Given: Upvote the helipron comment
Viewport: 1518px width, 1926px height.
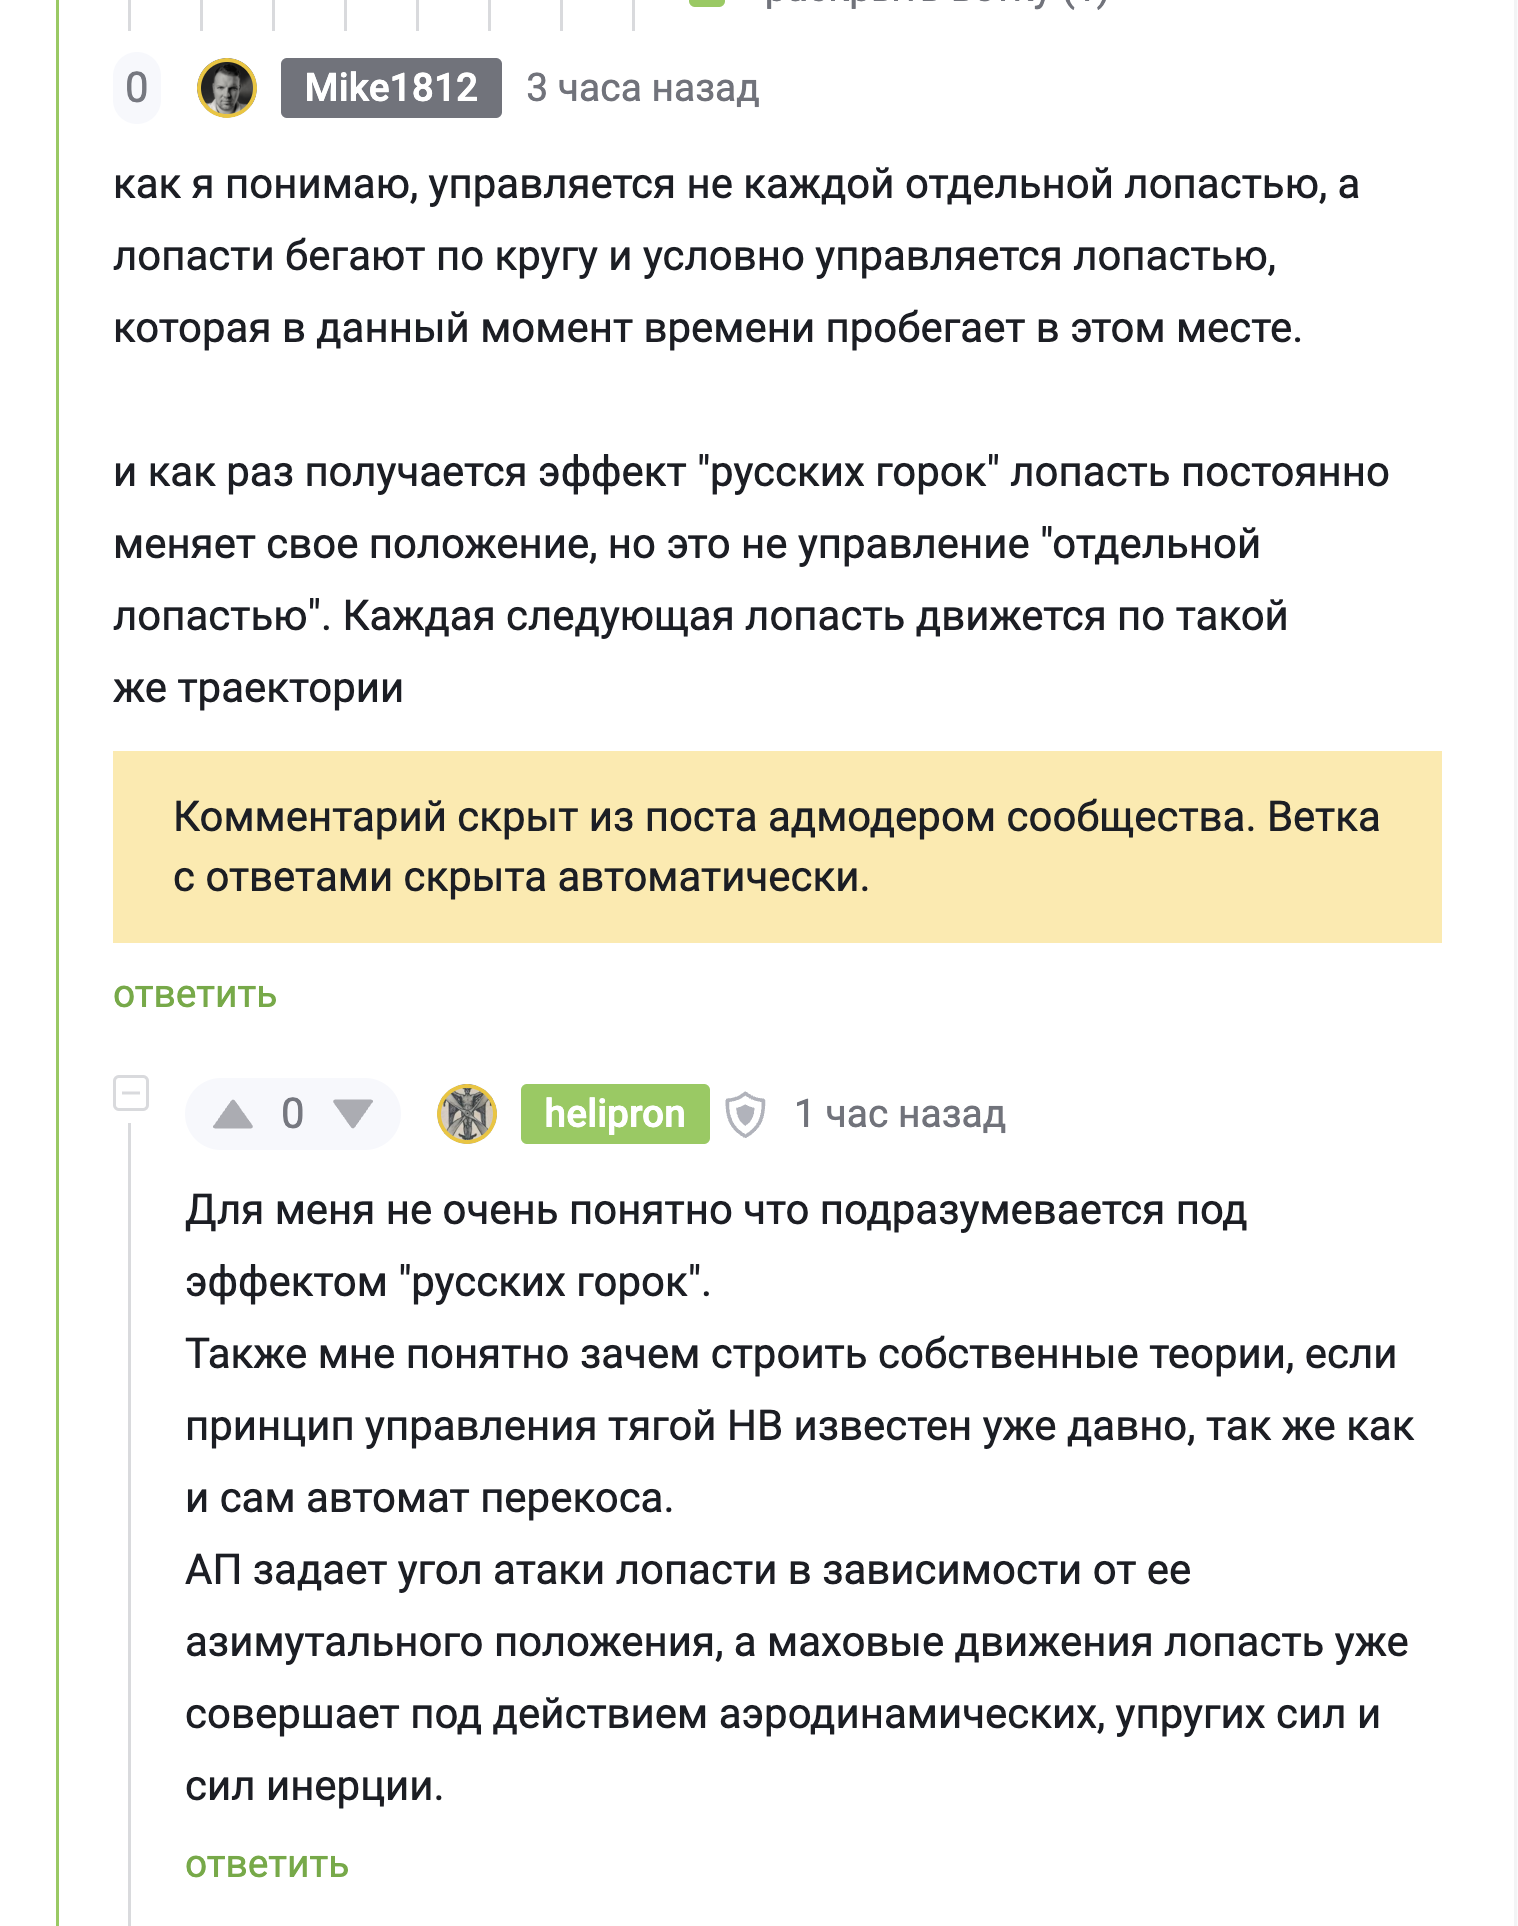Looking at the screenshot, I should coord(233,1114).
